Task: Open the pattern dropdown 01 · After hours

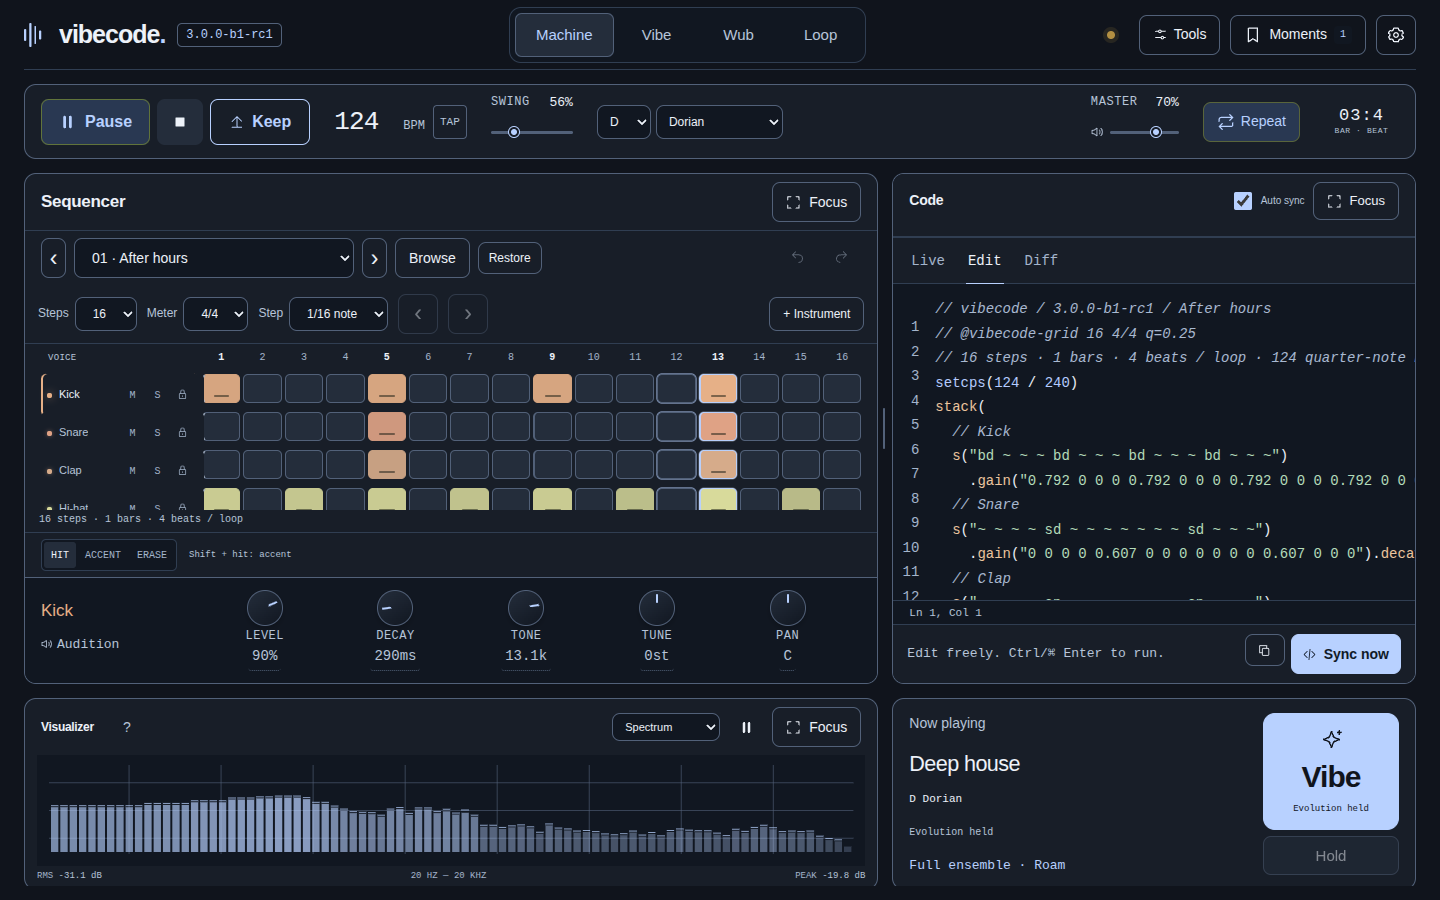Action: point(215,258)
